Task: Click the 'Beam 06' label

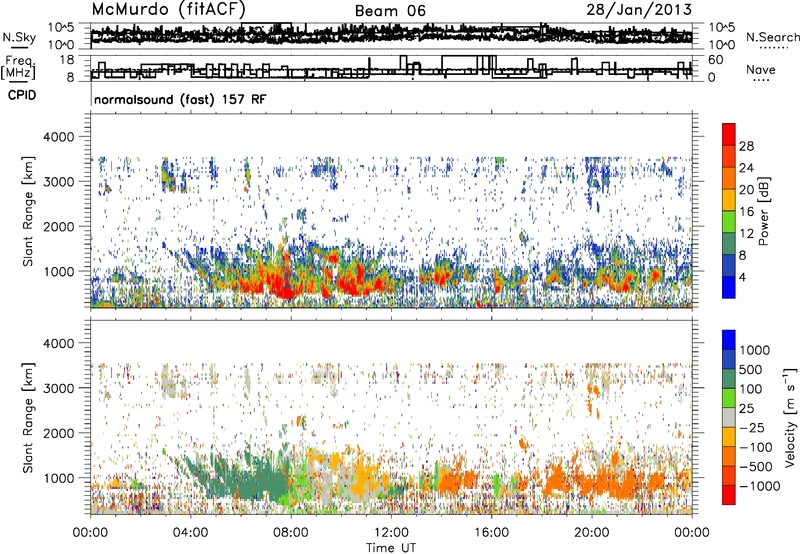Action: (390, 11)
